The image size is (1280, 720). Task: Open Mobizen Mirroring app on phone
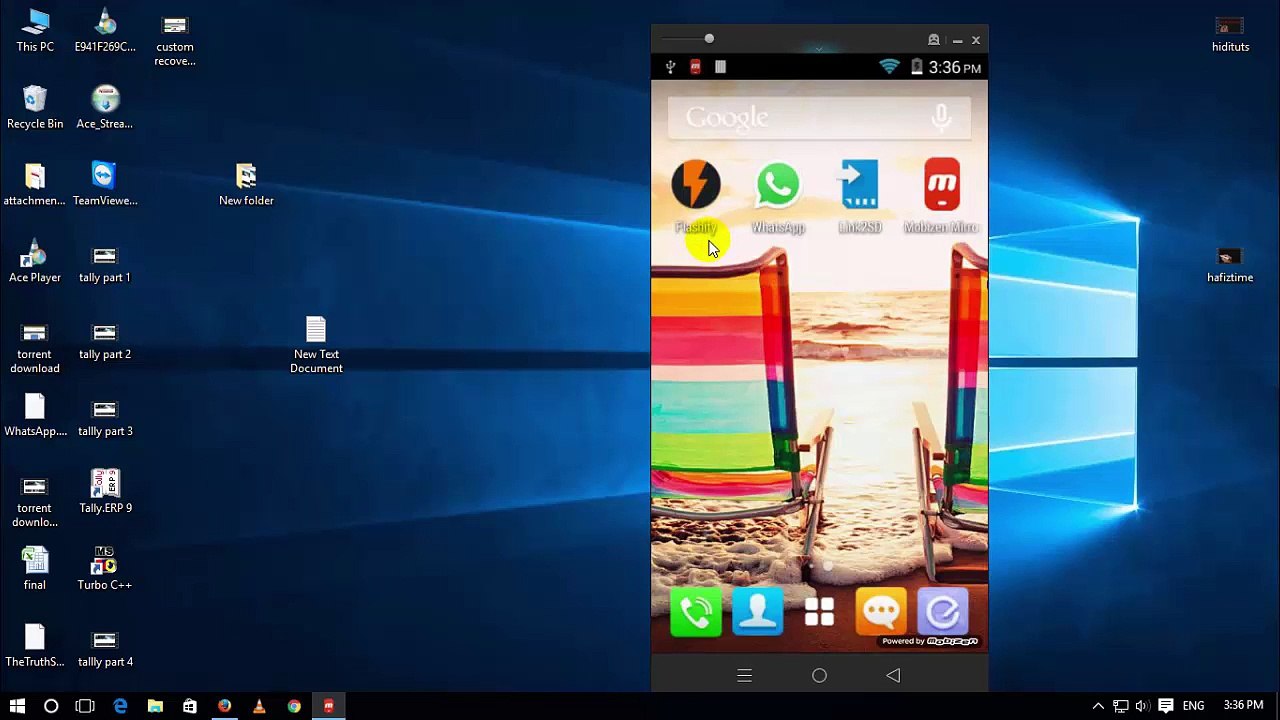click(941, 185)
